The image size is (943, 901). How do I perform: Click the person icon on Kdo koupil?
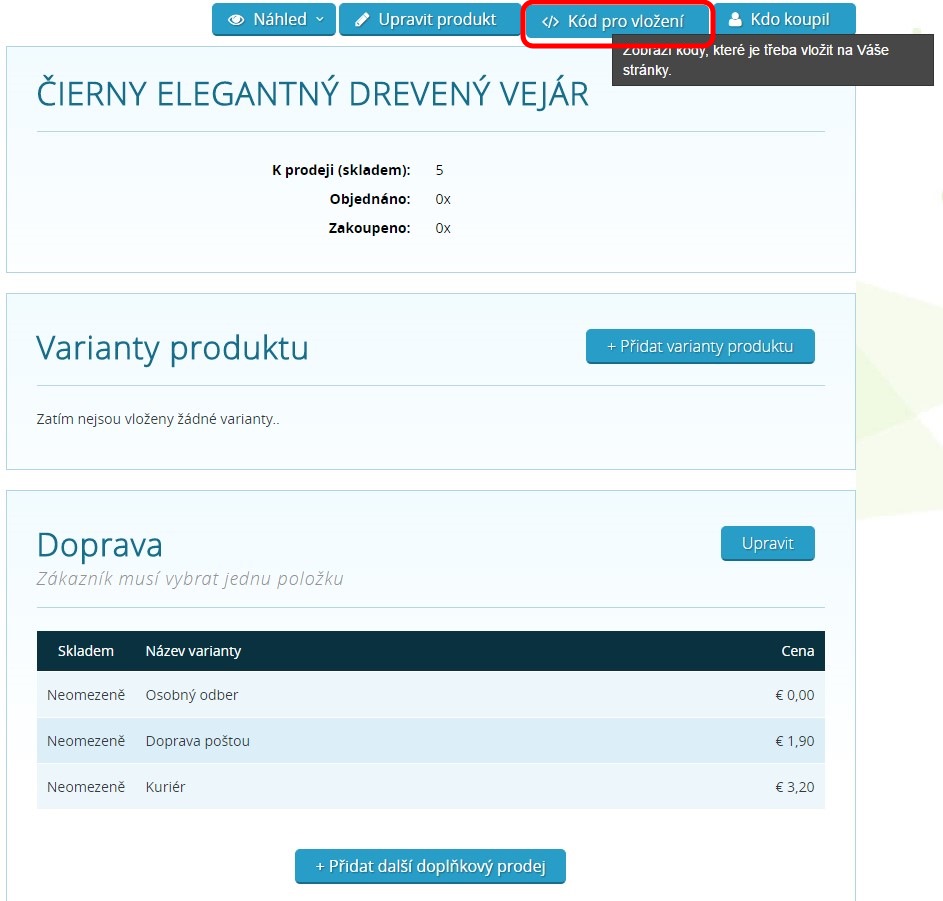pyautogui.click(x=735, y=19)
